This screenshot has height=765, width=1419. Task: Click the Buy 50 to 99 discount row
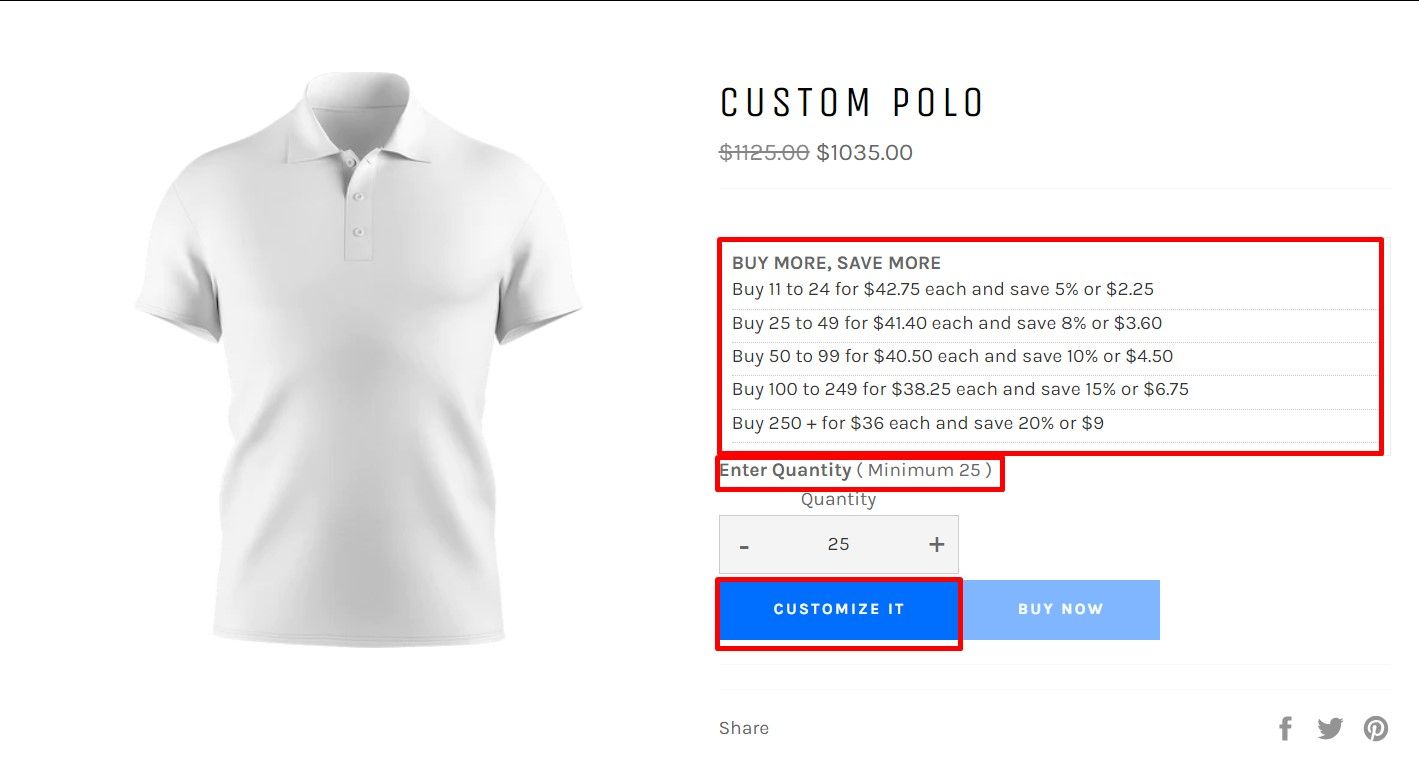pos(952,356)
